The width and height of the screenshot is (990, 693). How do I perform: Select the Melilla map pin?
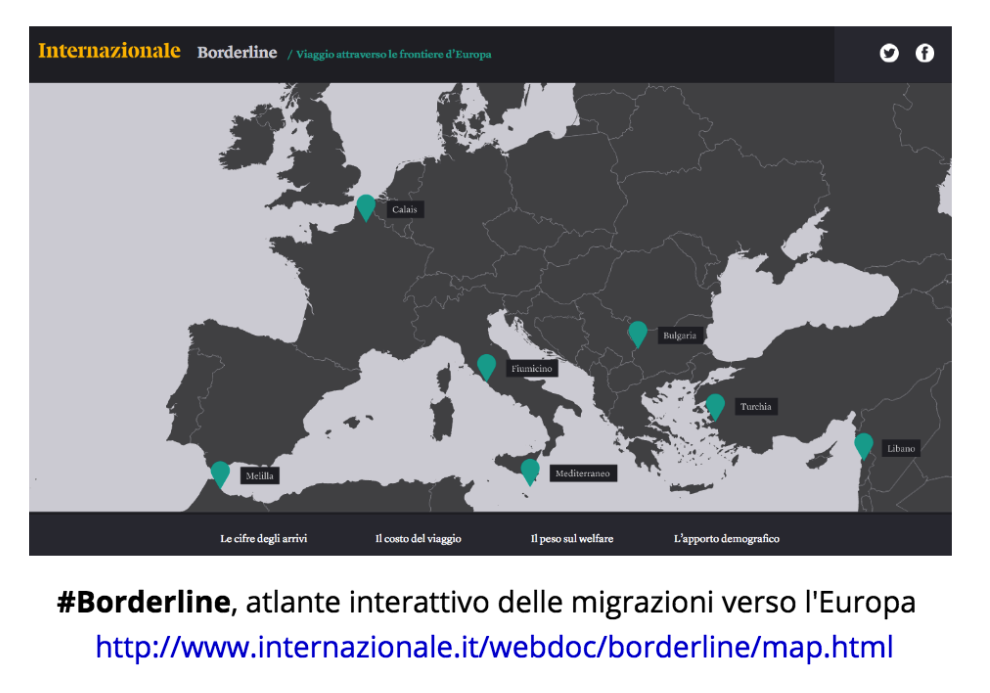[220, 475]
